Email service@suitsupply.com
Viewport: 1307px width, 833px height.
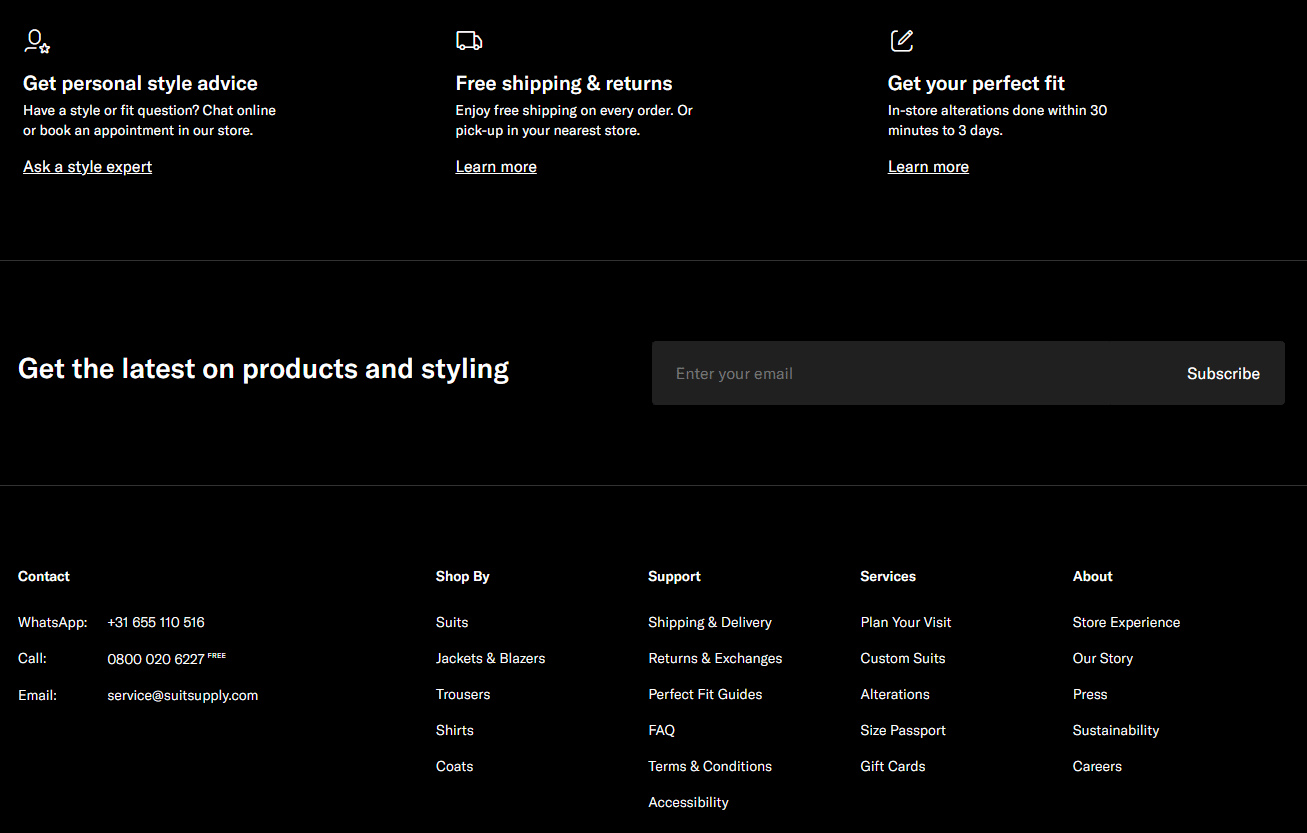183,695
